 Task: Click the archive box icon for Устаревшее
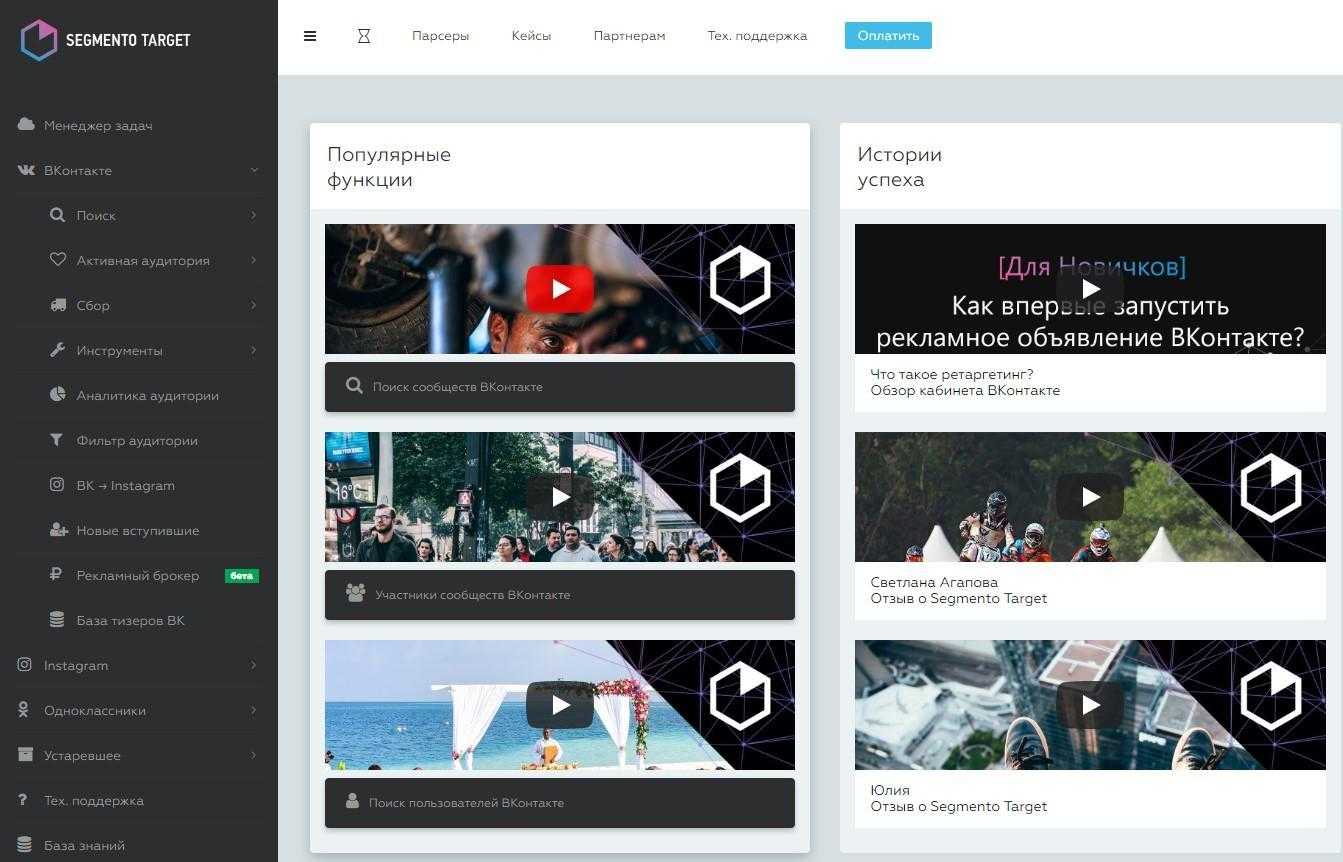[25, 755]
